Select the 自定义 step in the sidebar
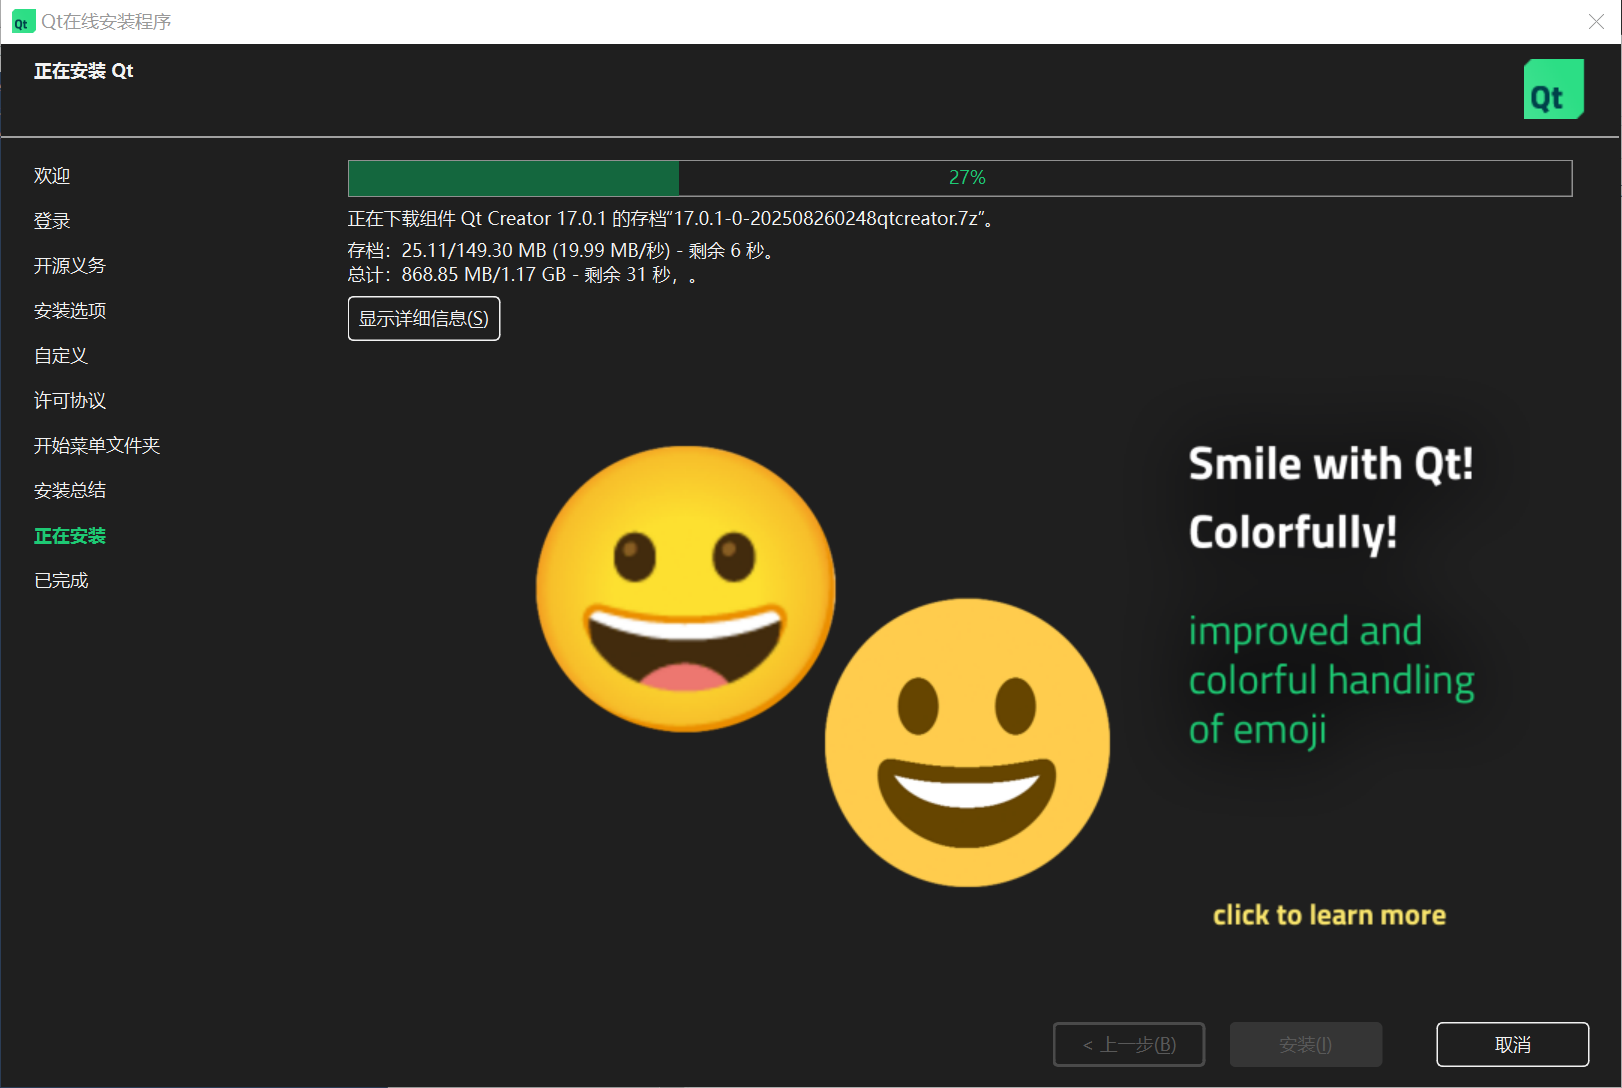 point(61,356)
